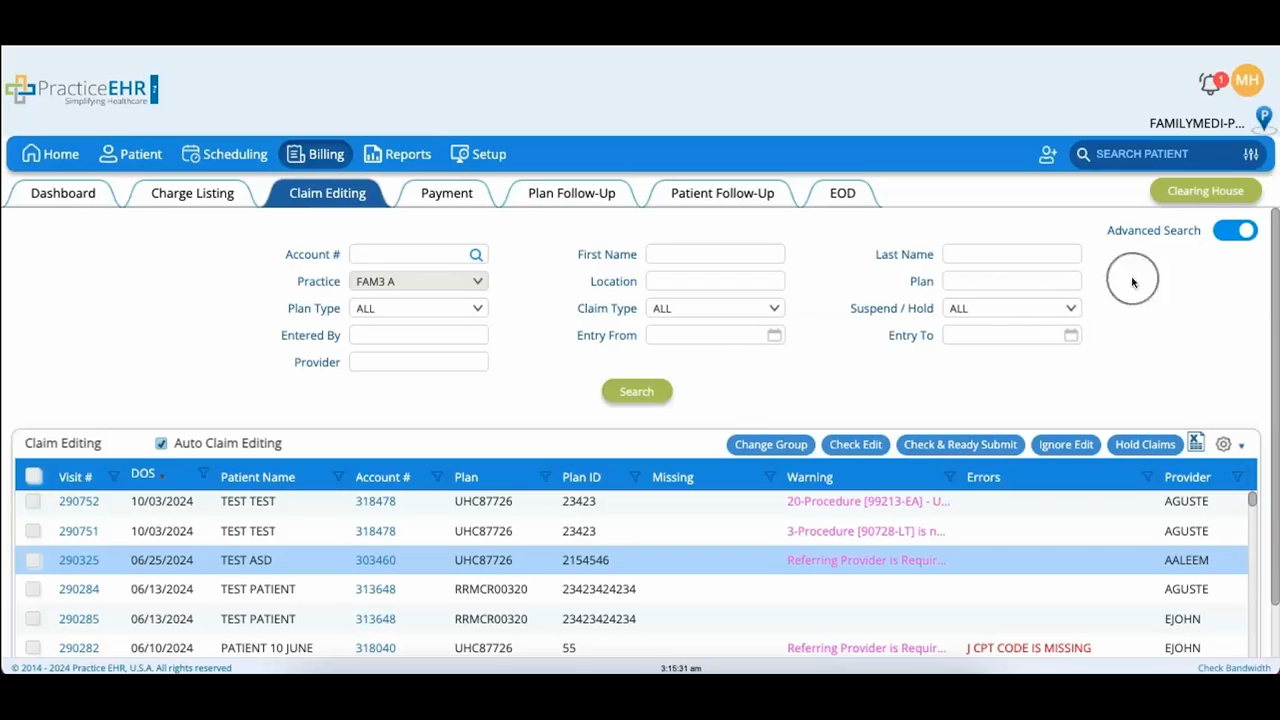Click the add patient icon
This screenshot has height=720, width=1280.
1048,154
